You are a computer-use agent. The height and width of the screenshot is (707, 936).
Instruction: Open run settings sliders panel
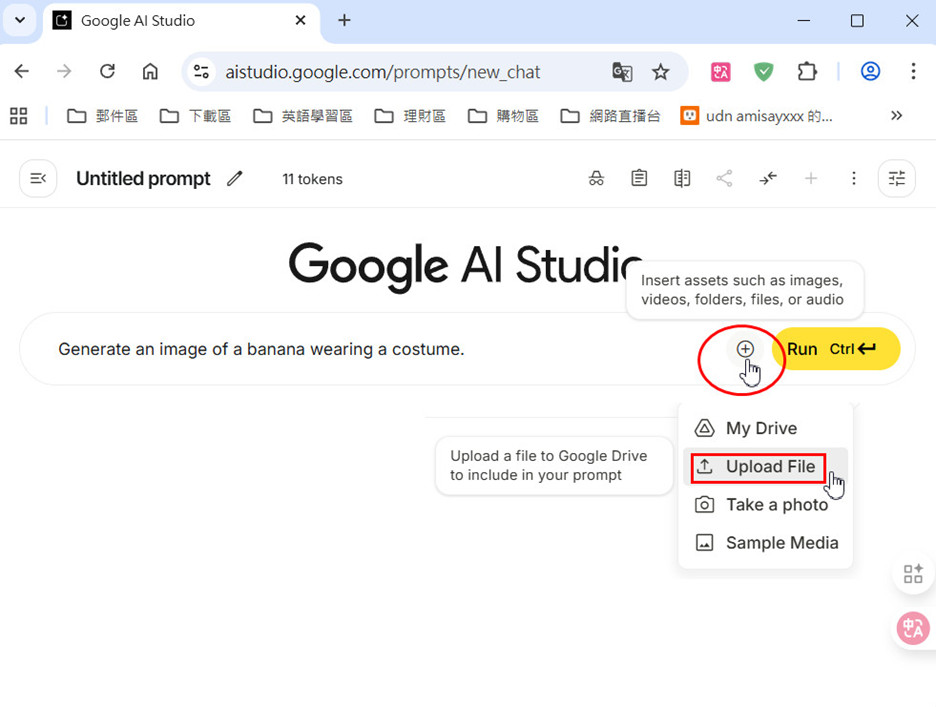click(897, 179)
